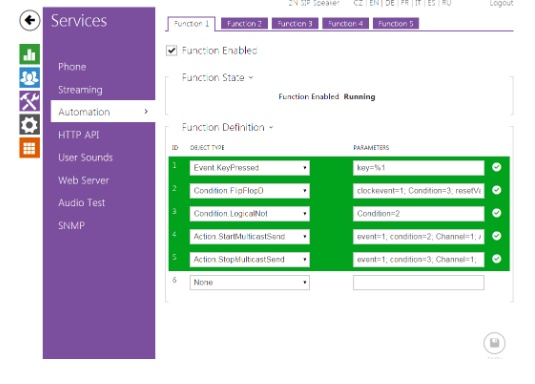Switch to the Function 1 tab

tap(191, 24)
